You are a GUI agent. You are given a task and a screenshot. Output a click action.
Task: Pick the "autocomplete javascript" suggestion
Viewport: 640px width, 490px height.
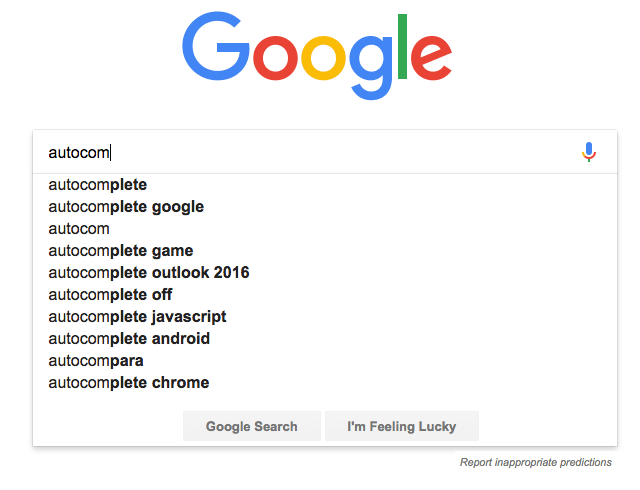137,317
